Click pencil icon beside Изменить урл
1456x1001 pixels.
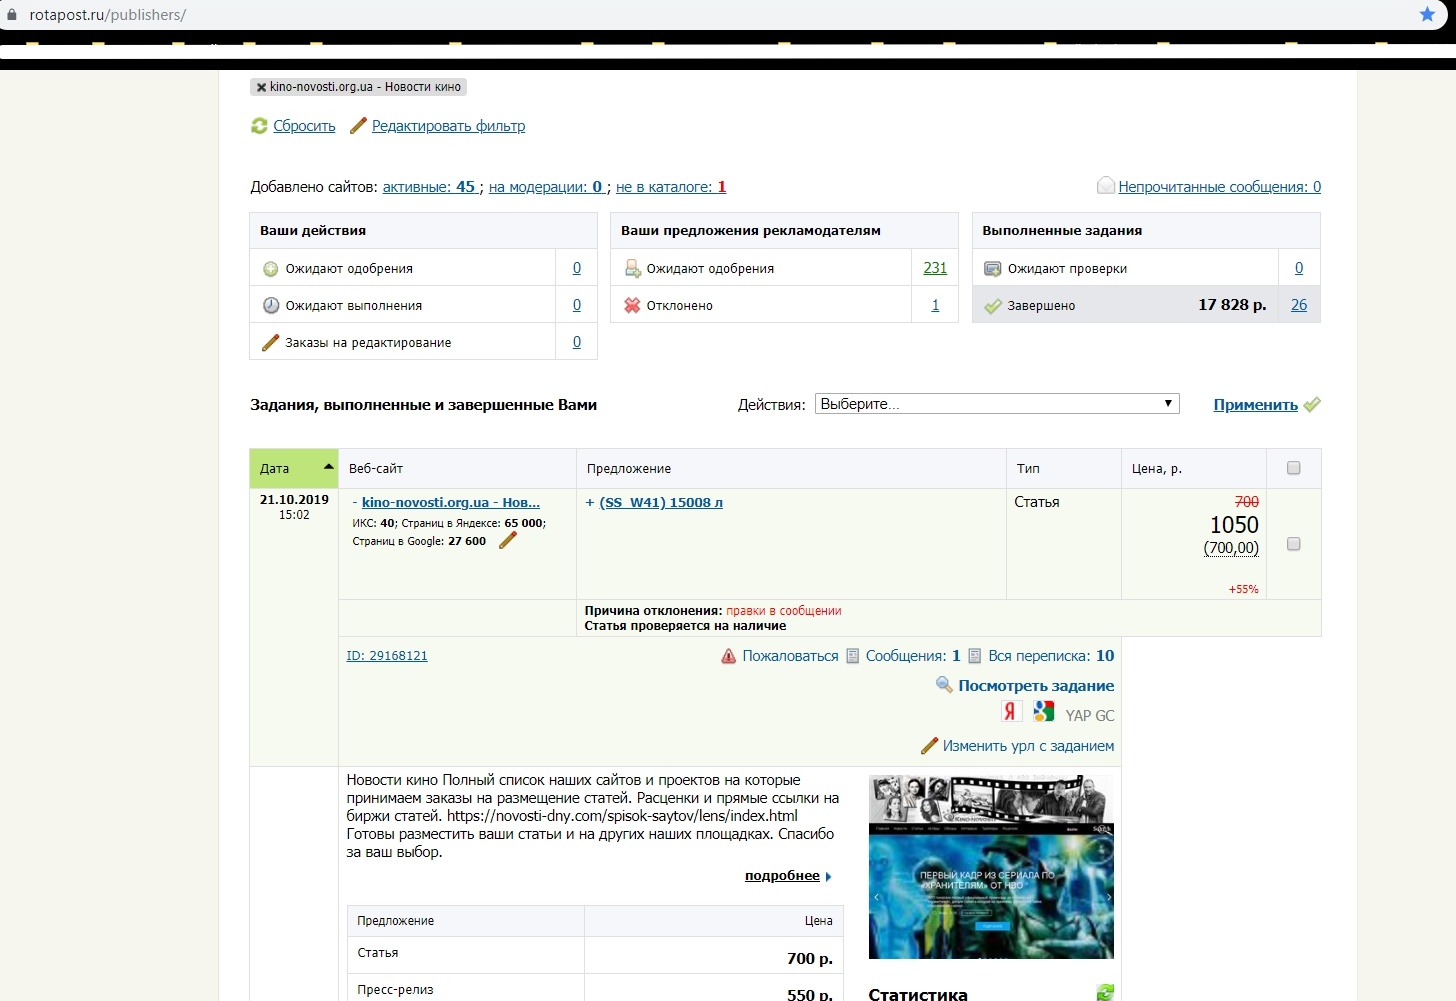pos(929,746)
